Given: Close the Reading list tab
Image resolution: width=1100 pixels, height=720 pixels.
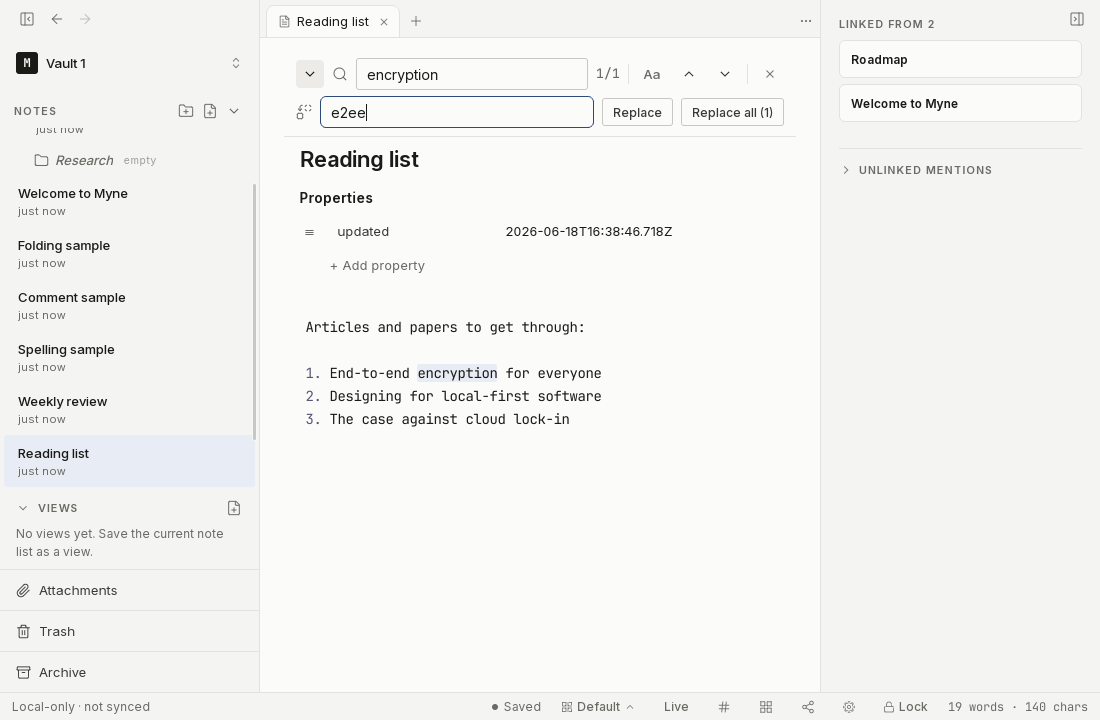Looking at the screenshot, I should point(384,22).
